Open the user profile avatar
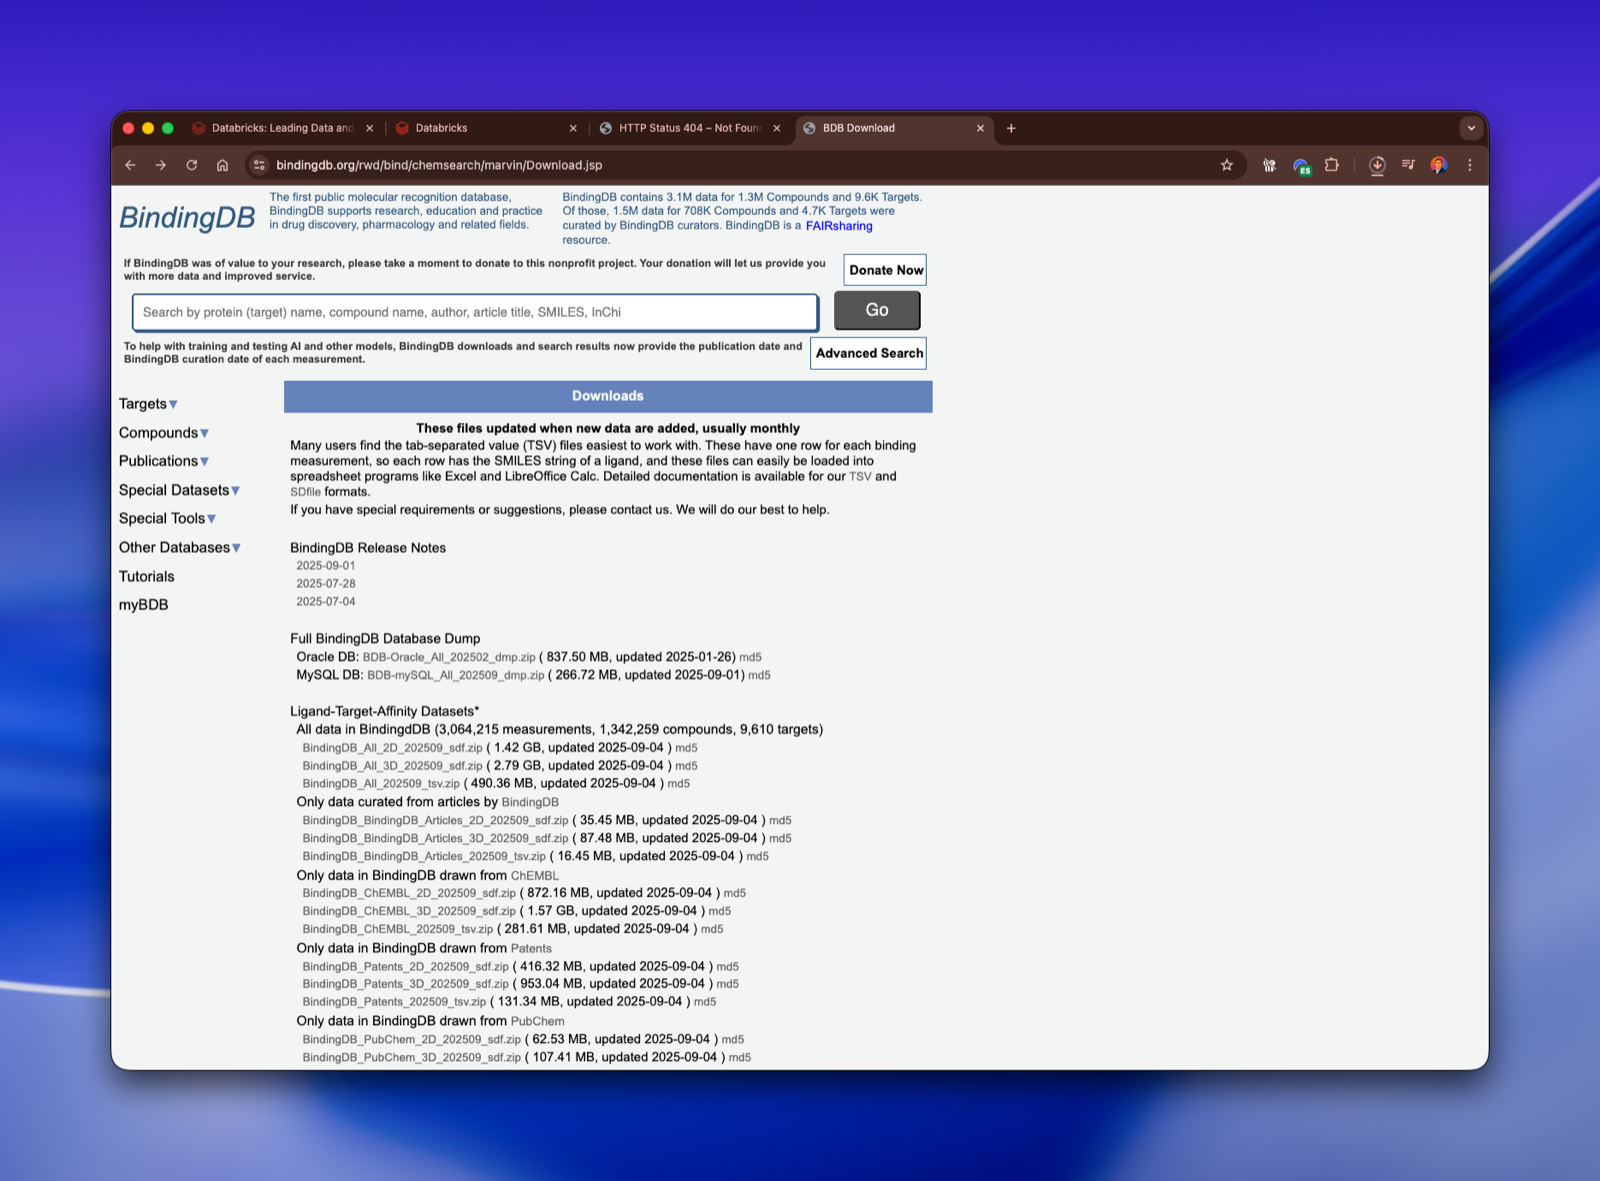The width and height of the screenshot is (1600, 1181). click(1438, 165)
